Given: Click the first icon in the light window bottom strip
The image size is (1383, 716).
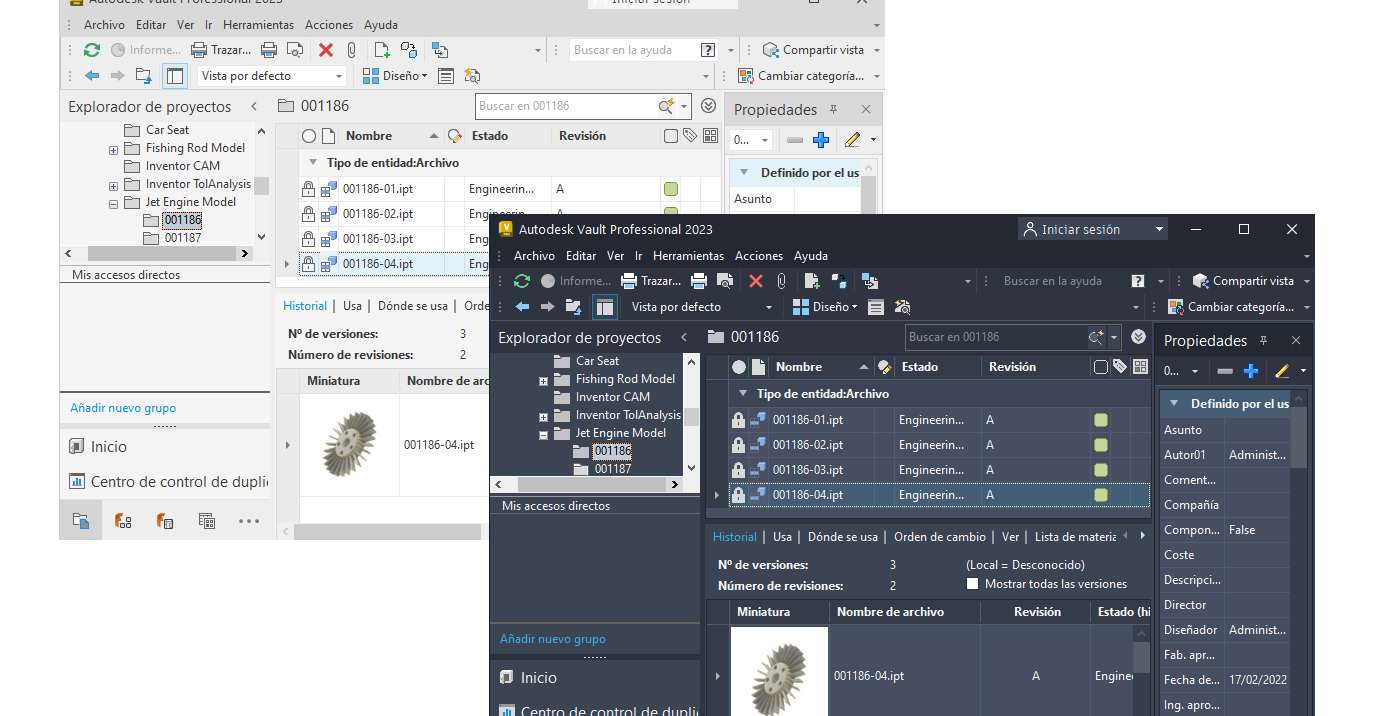Looking at the screenshot, I should 81,520.
